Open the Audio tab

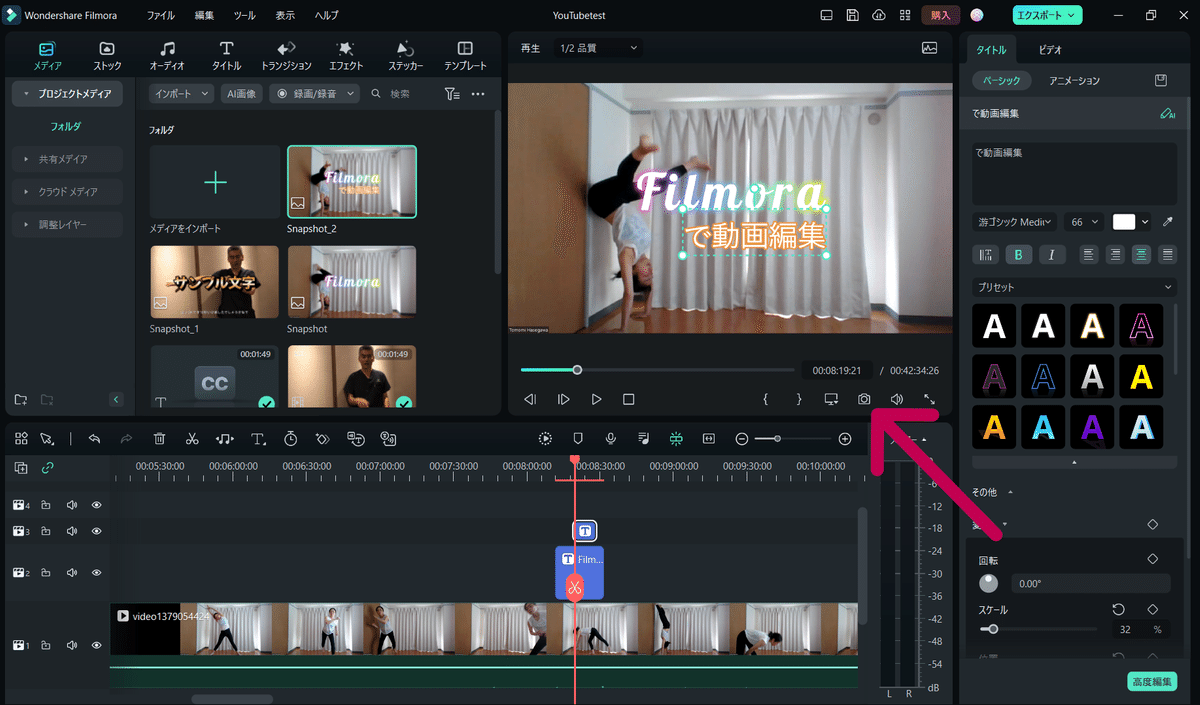pos(167,56)
